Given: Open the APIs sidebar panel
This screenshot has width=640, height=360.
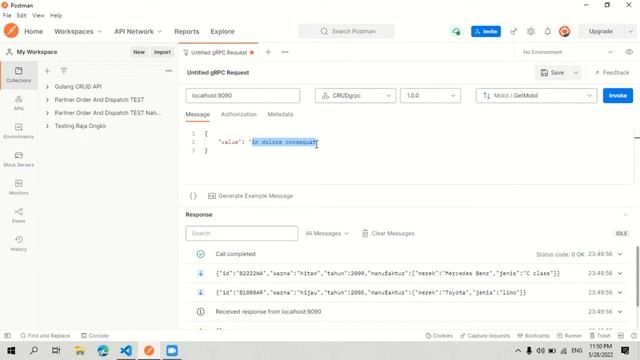Looking at the screenshot, I should click(19, 103).
